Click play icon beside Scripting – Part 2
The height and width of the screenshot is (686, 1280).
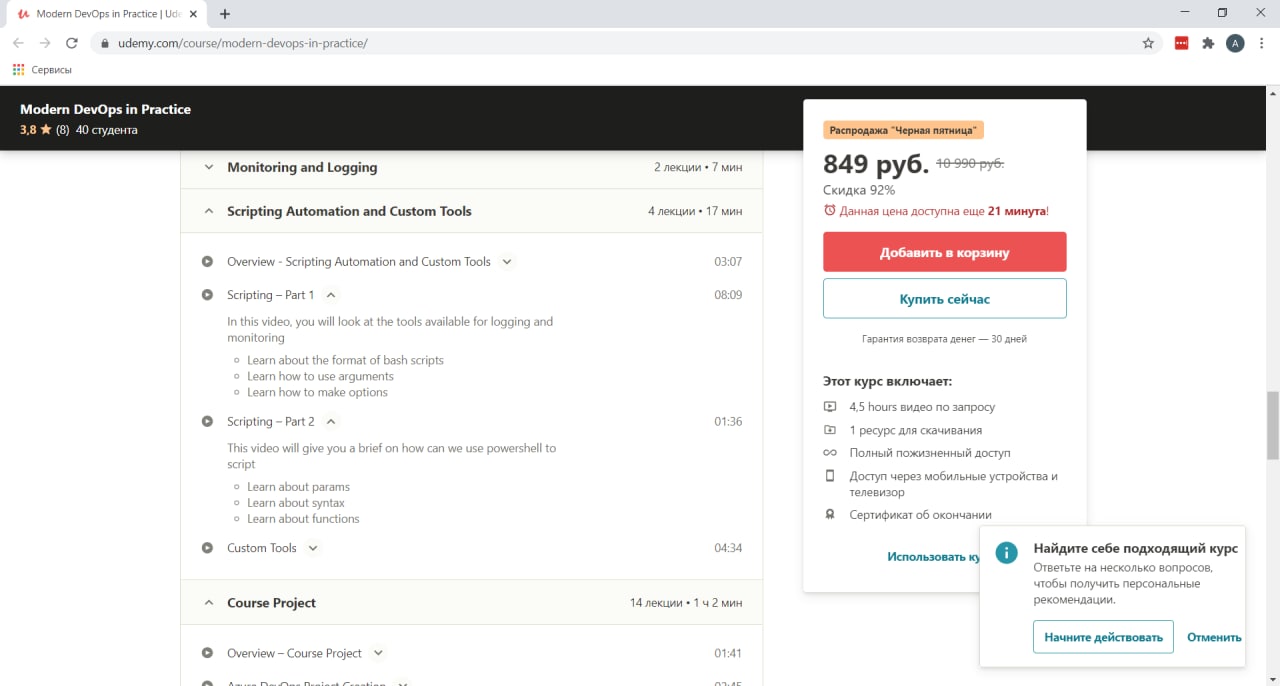click(207, 422)
